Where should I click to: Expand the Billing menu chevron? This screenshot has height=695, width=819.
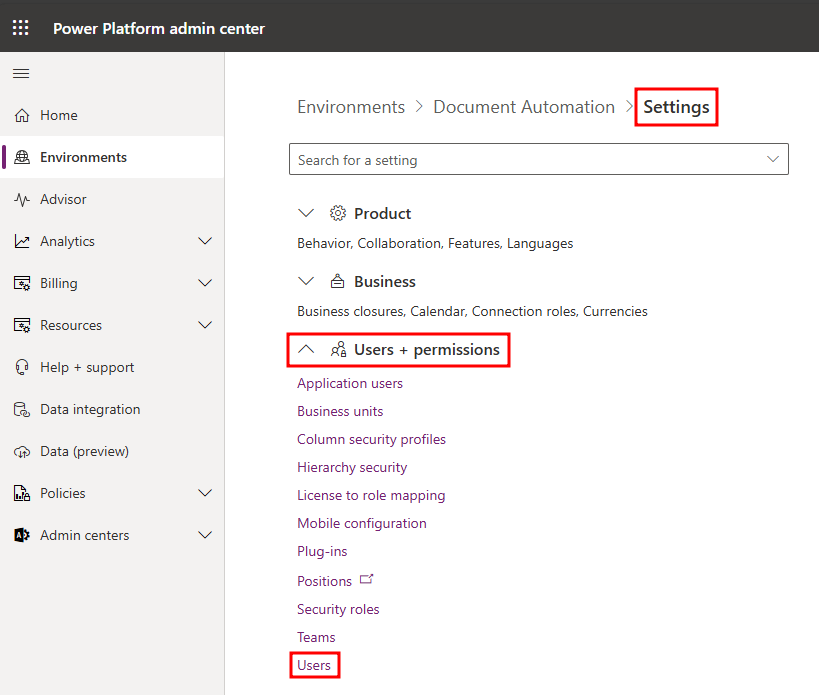click(x=205, y=283)
